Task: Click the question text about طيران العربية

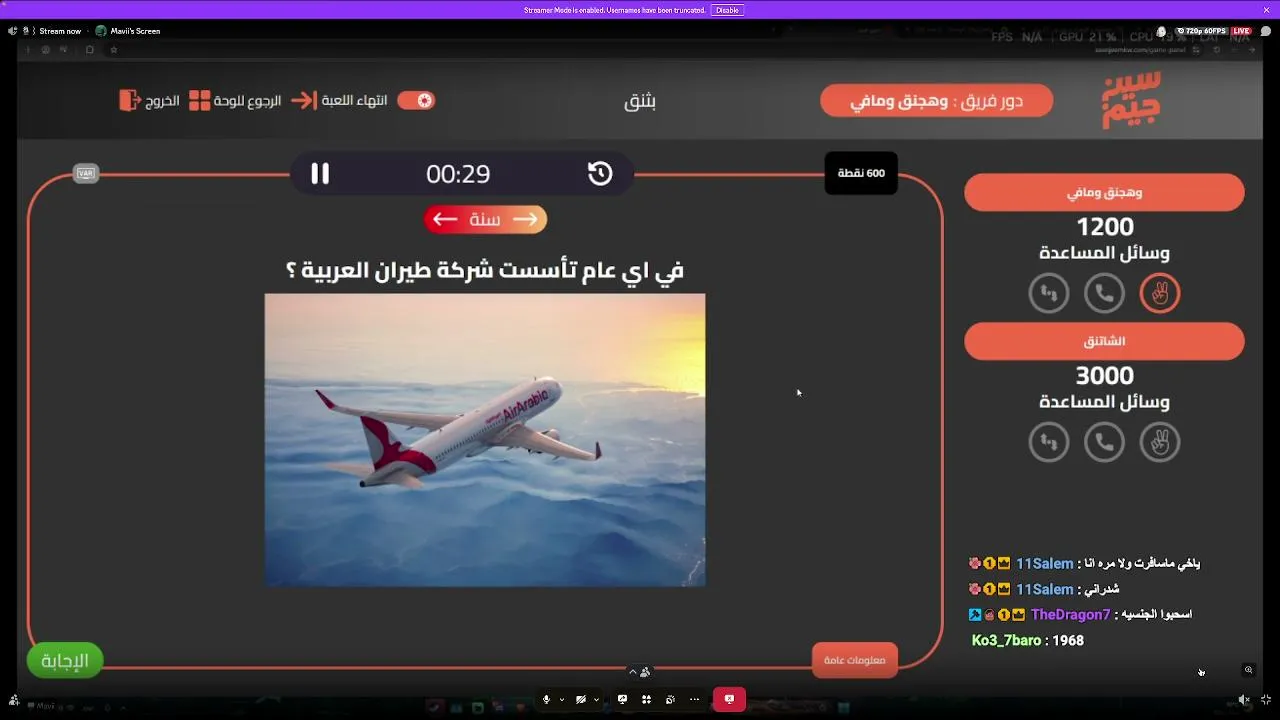Action: [485, 270]
